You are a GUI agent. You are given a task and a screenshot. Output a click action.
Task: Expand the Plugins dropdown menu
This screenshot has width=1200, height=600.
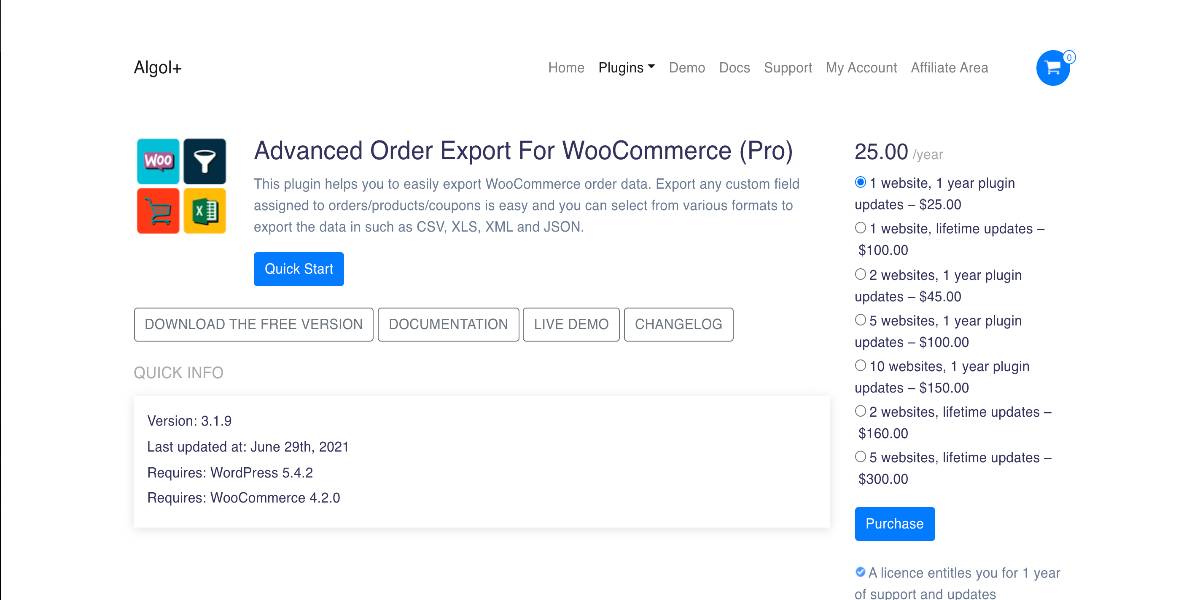coord(627,68)
